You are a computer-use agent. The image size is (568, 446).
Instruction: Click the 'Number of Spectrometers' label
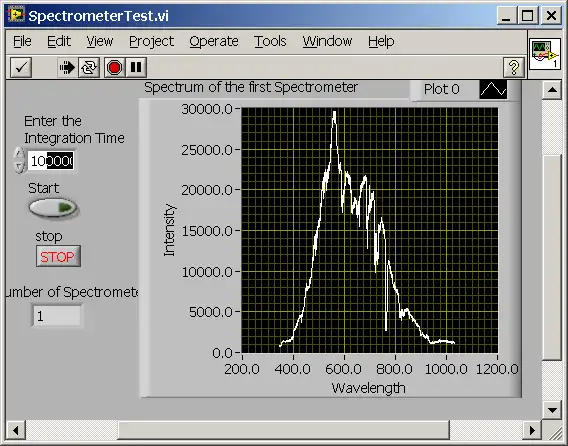(x=72, y=292)
